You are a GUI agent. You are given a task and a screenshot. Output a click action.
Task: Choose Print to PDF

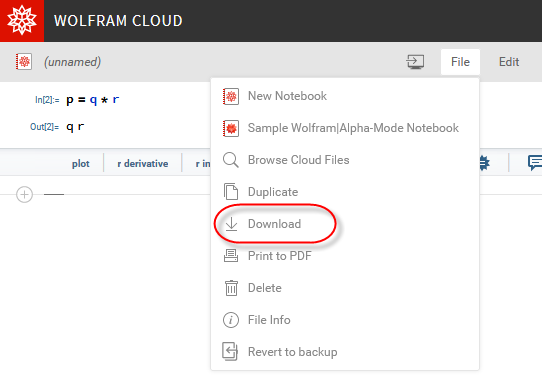click(x=345, y=256)
